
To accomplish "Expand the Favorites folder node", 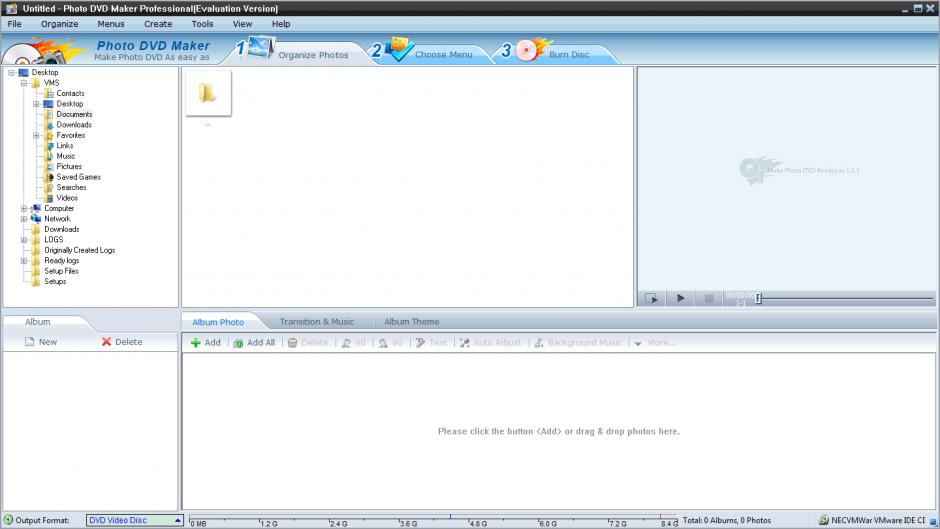I will click(36, 136).
